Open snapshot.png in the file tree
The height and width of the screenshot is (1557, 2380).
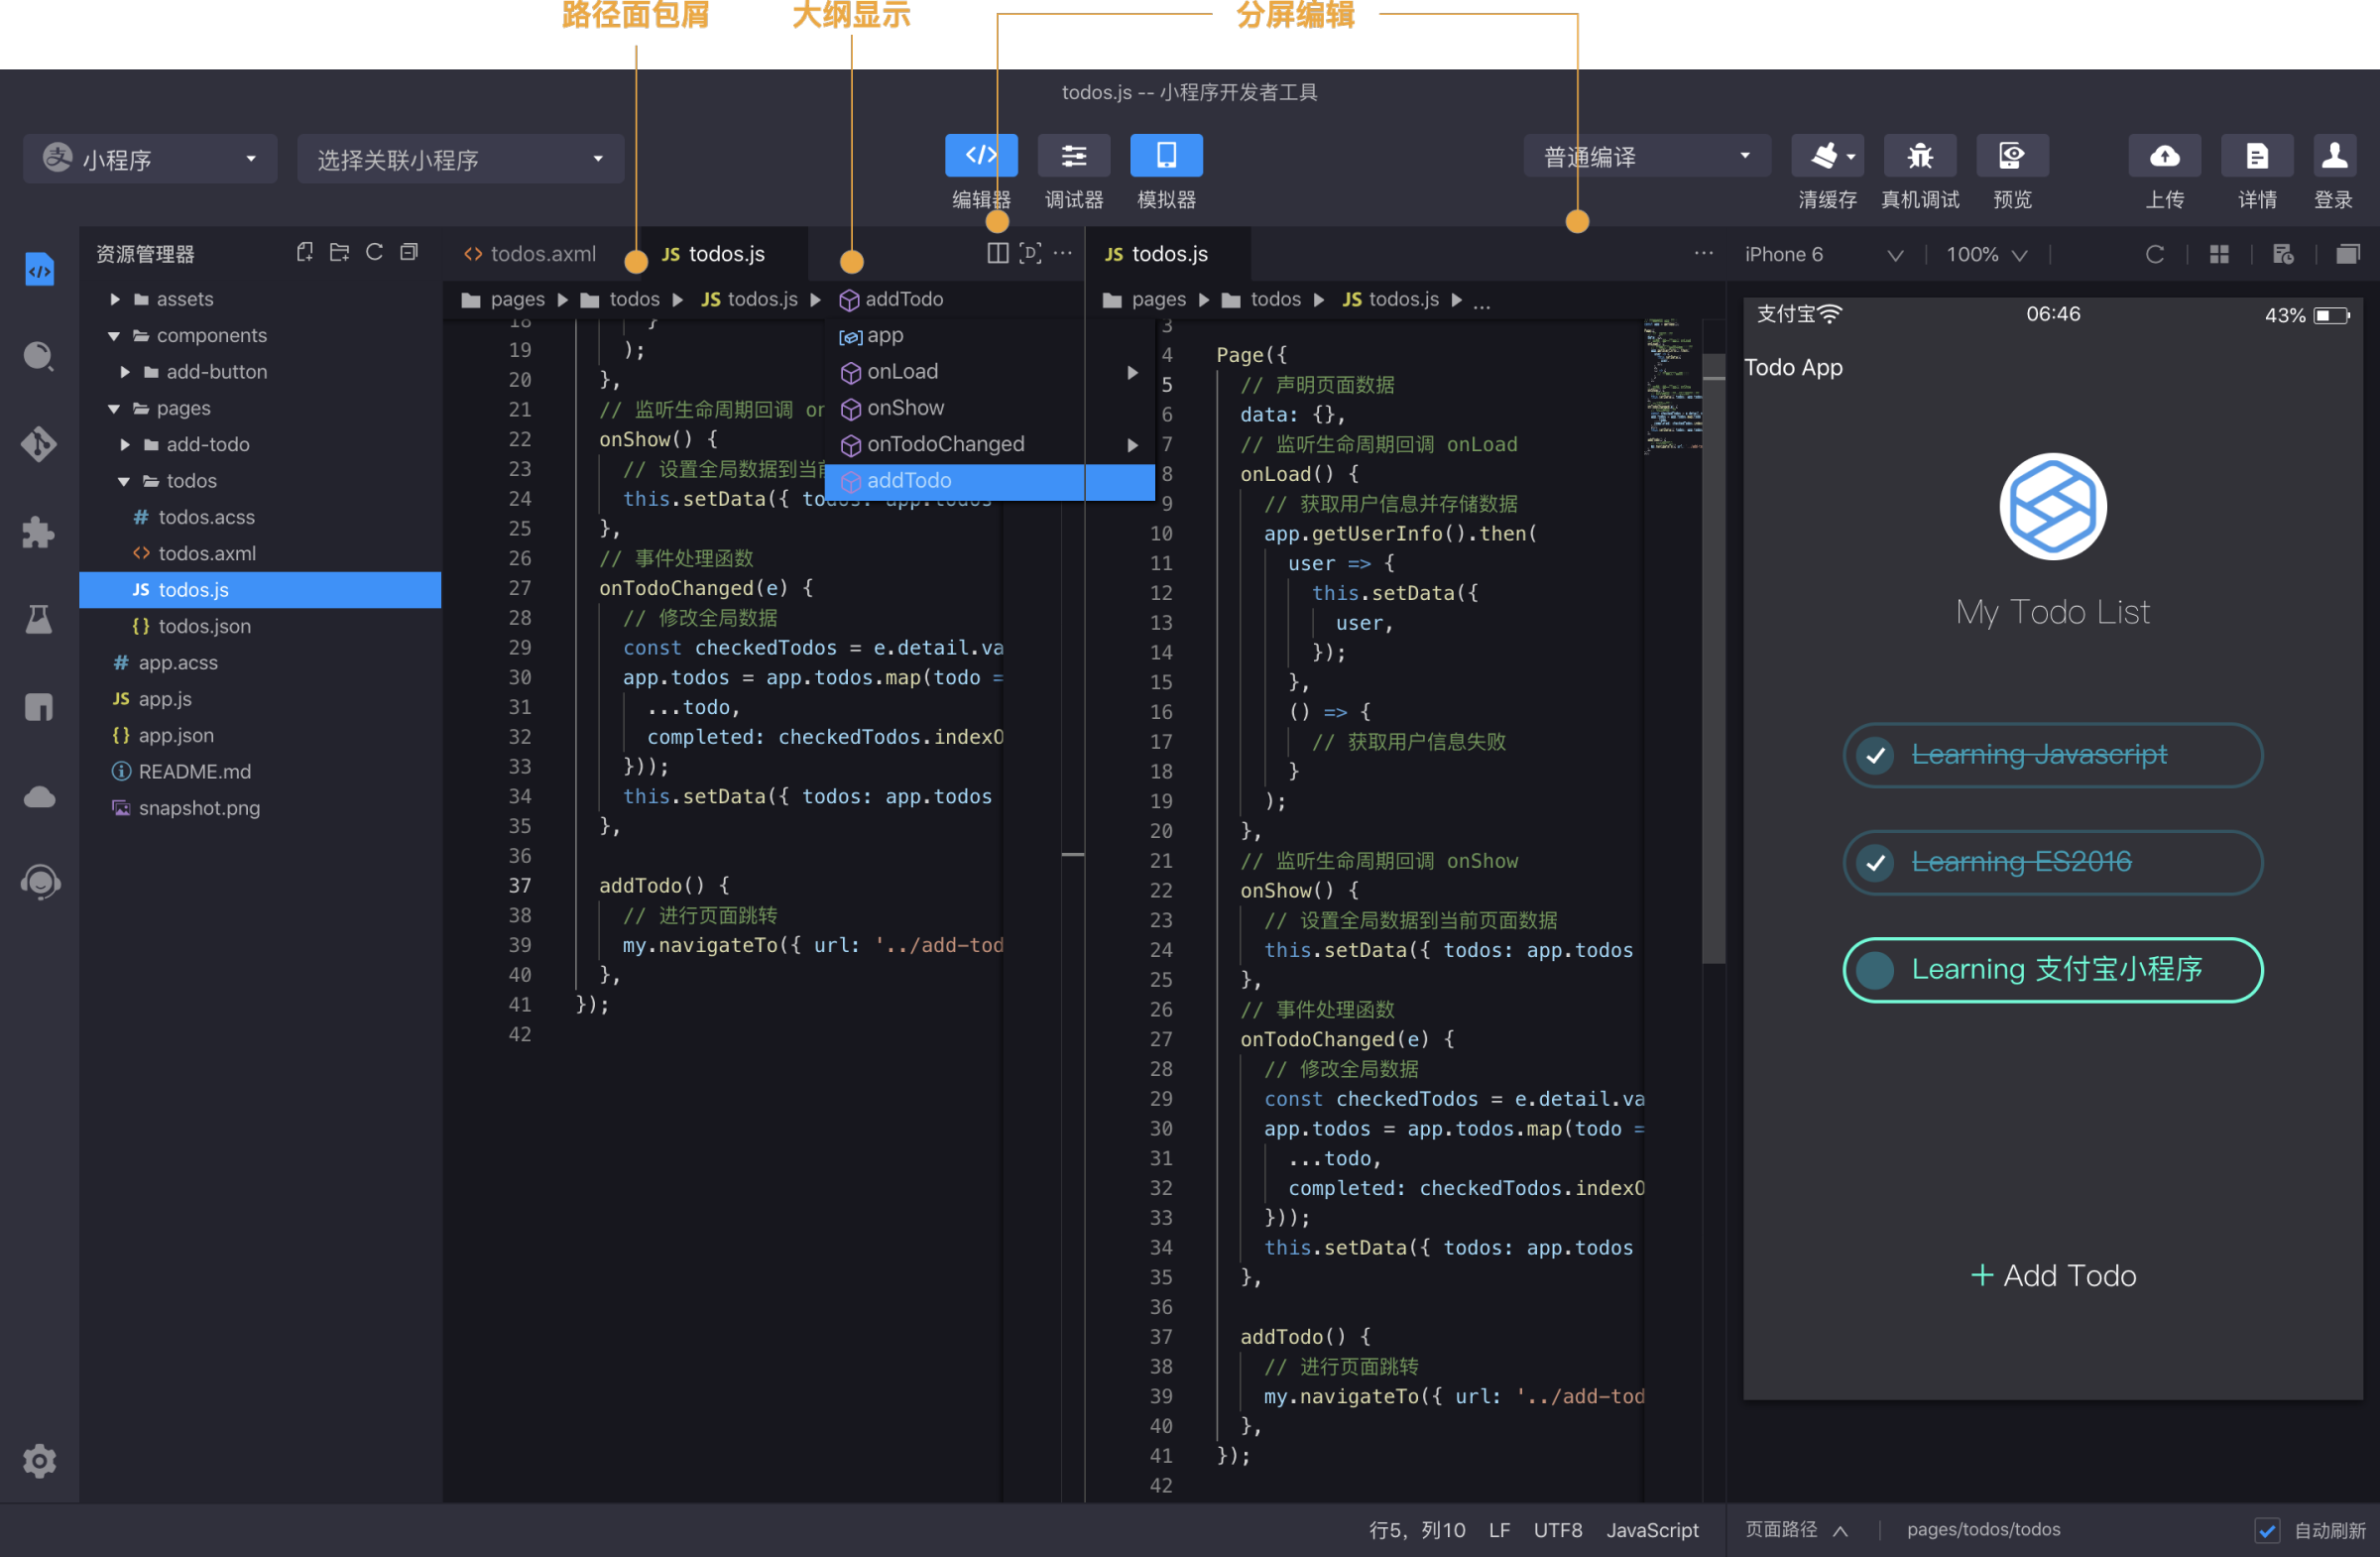click(260, 808)
